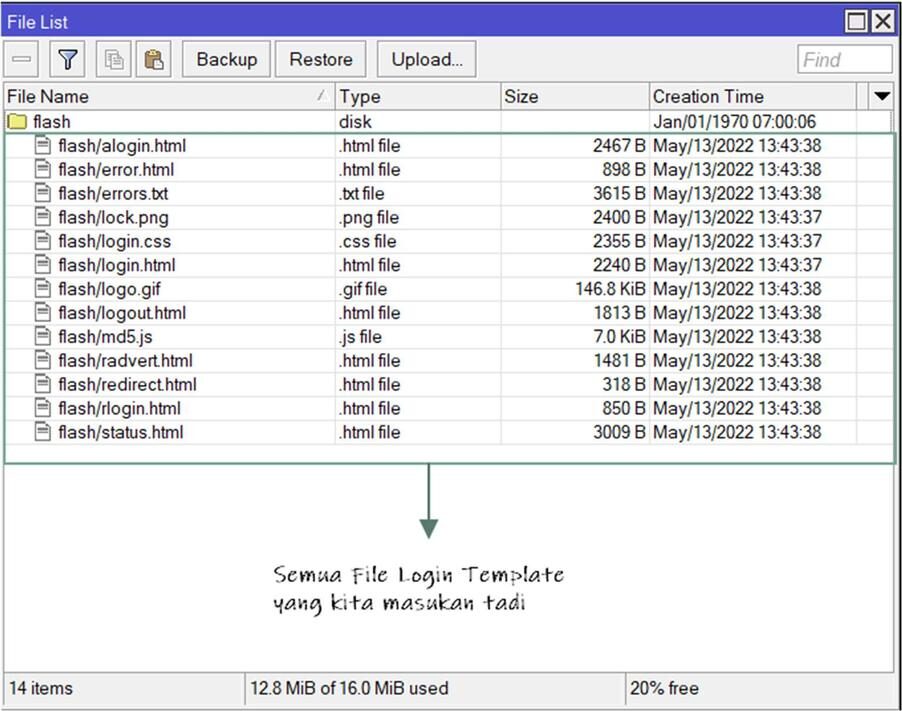Open the column selector dropdown arrow
The height and width of the screenshot is (711, 902).
(881, 97)
